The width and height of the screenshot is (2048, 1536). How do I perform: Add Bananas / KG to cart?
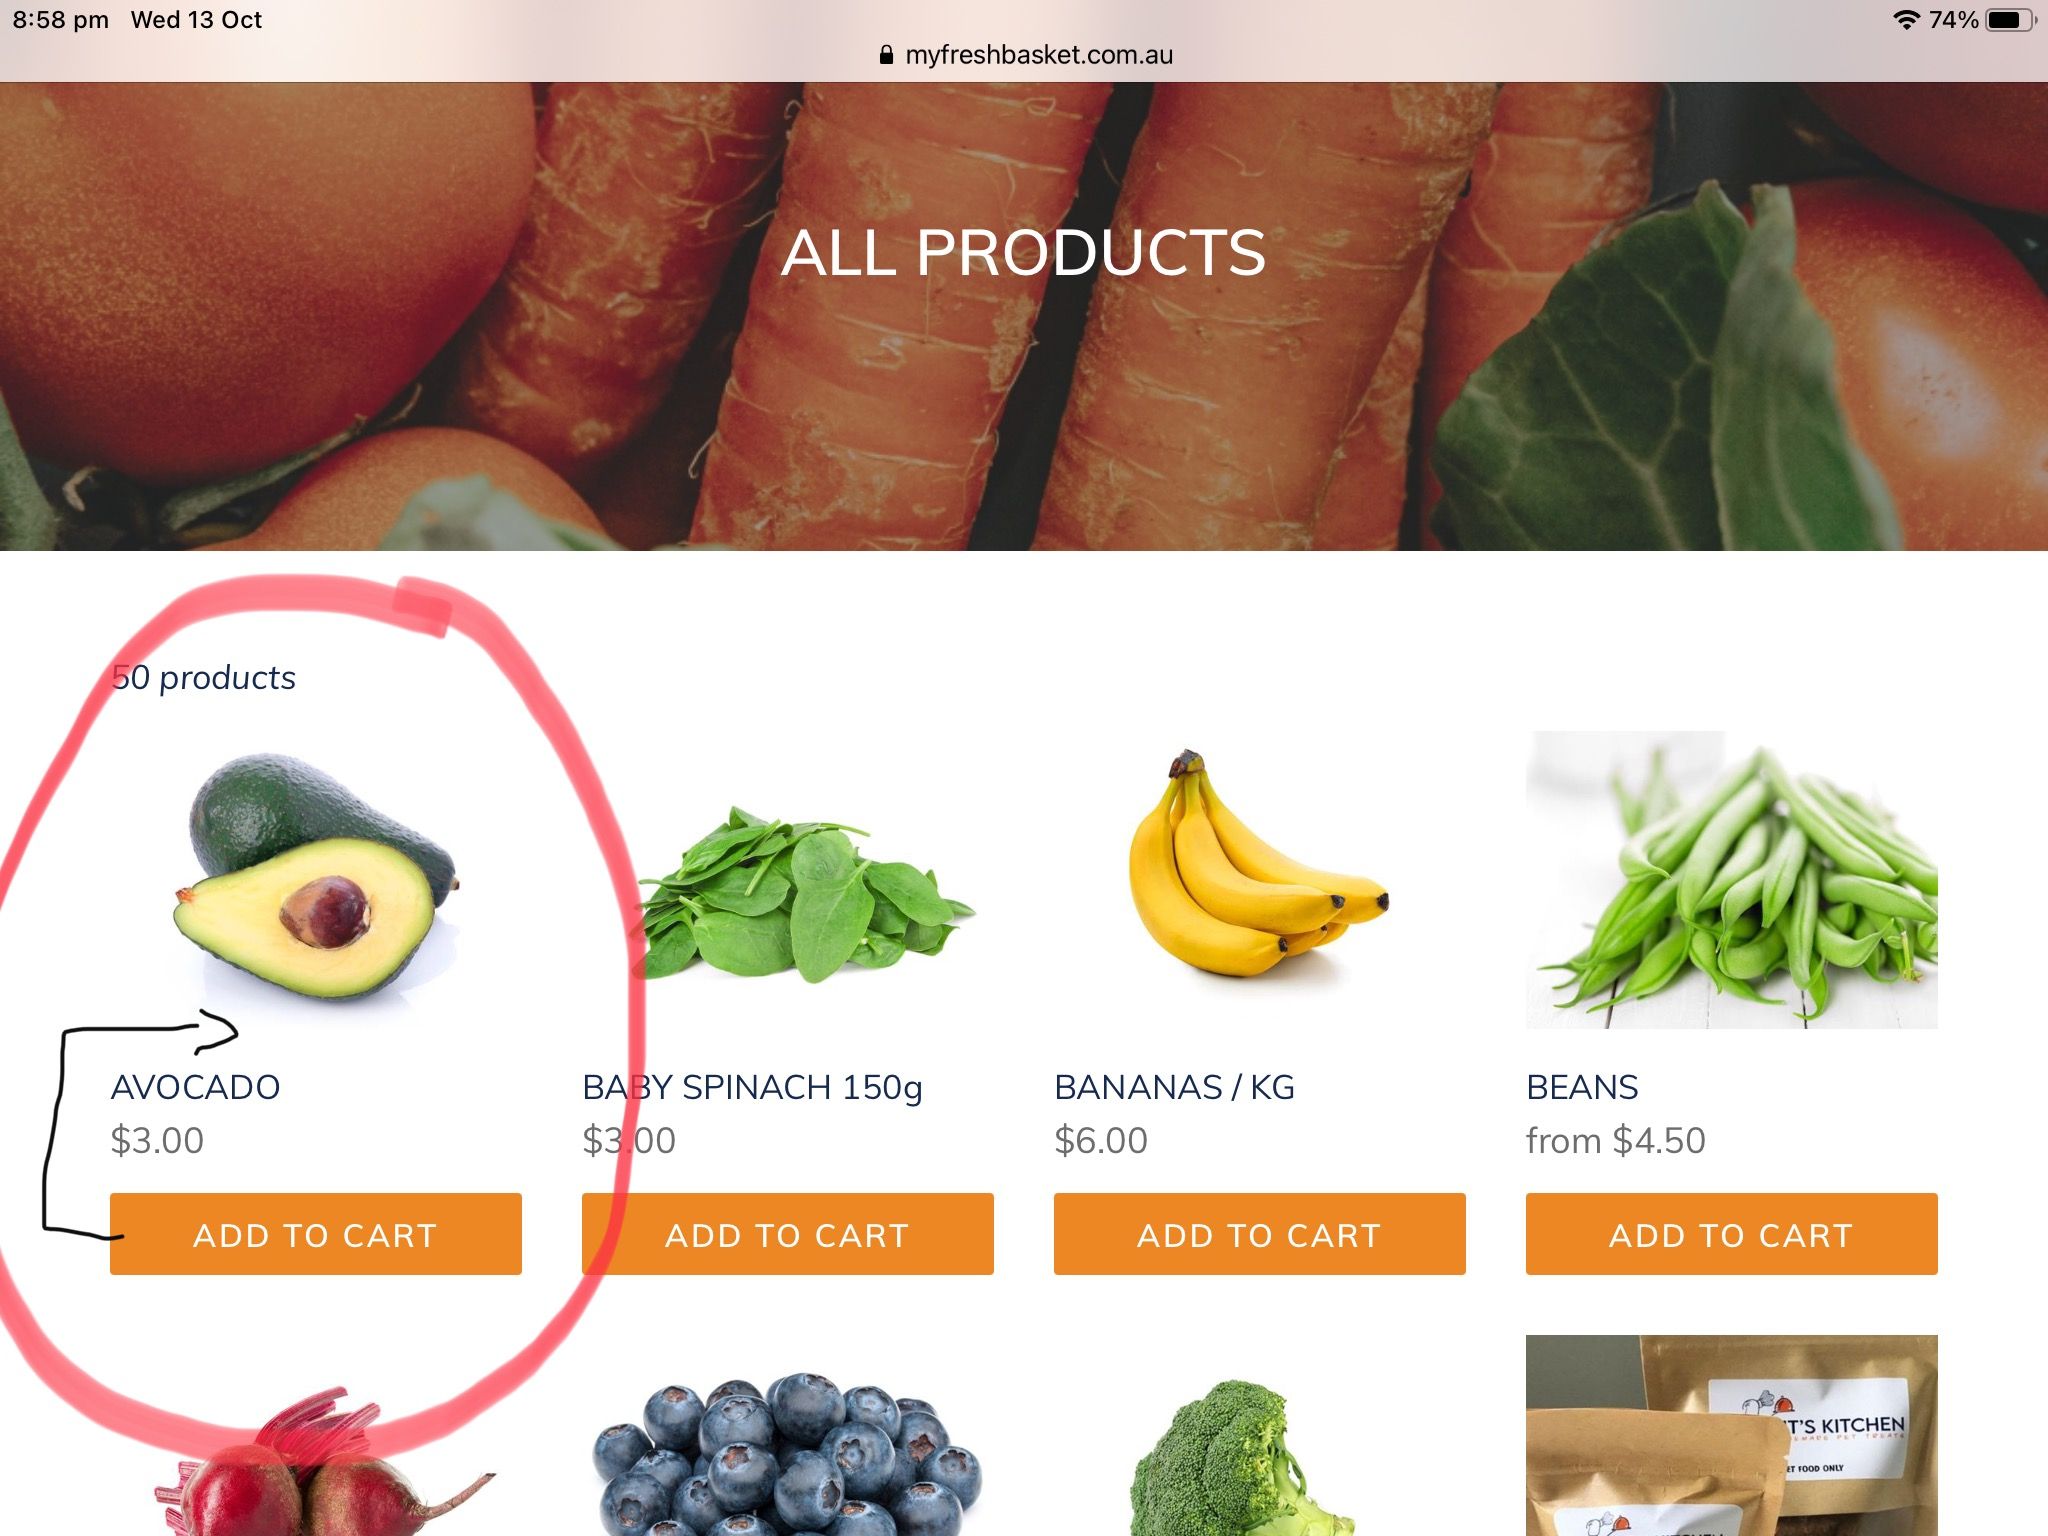click(1260, 1234)
